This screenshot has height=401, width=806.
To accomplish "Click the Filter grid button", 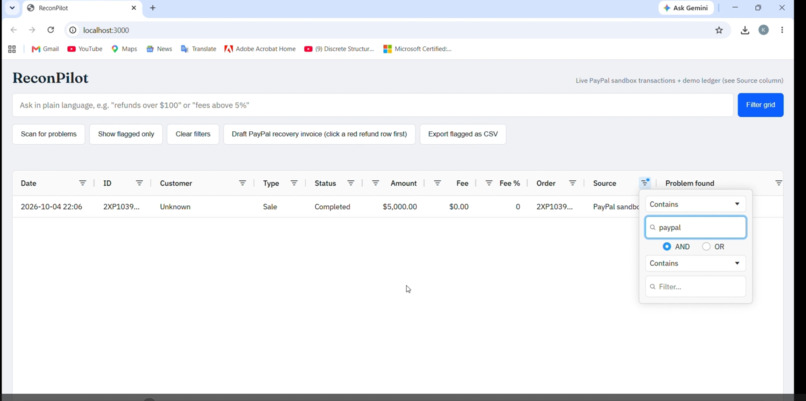I will [760, 105].
